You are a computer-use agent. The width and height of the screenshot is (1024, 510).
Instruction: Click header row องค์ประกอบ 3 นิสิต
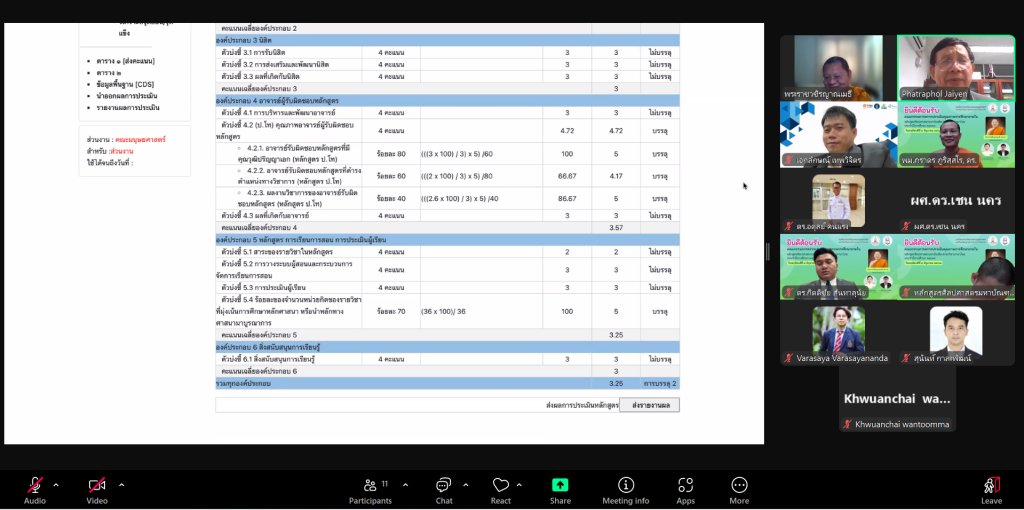tap(447, 40)
